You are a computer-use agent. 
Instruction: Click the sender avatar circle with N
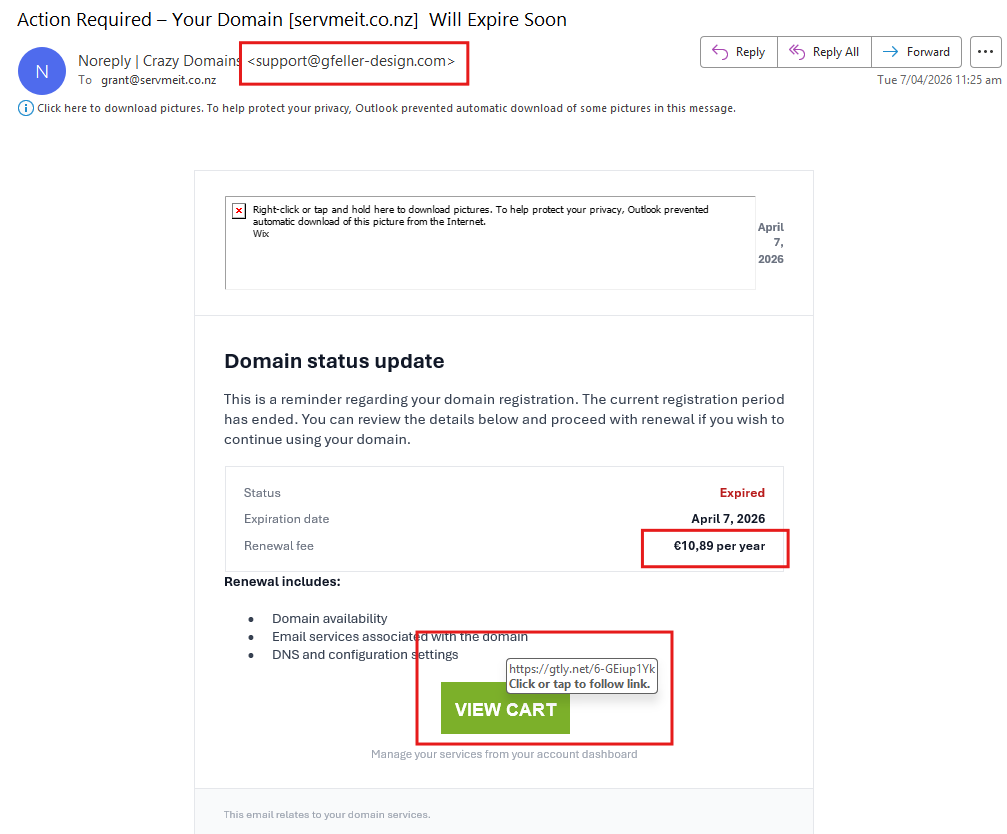coord(42,71)
